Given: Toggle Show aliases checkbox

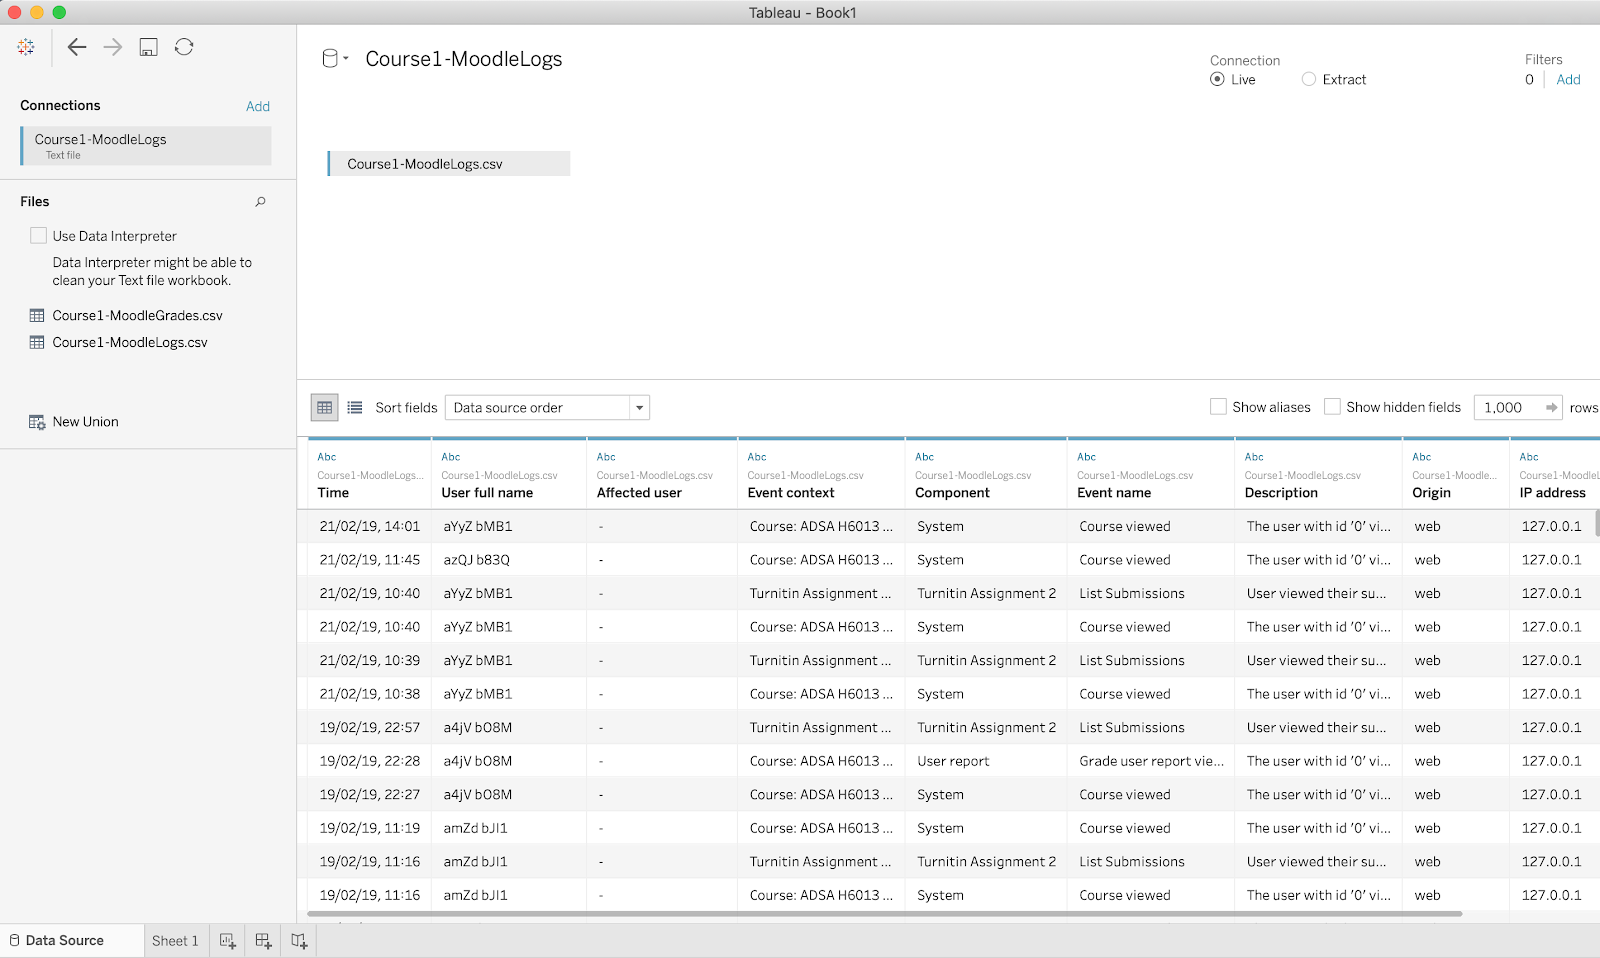Looking at the screenshot, I should [x=1218, y=407].
